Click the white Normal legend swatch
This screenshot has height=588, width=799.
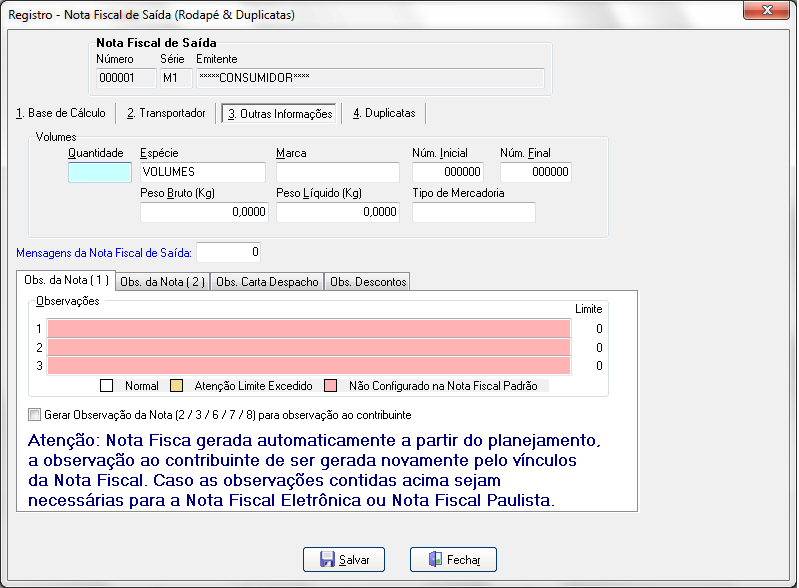[x=106, y=386]
